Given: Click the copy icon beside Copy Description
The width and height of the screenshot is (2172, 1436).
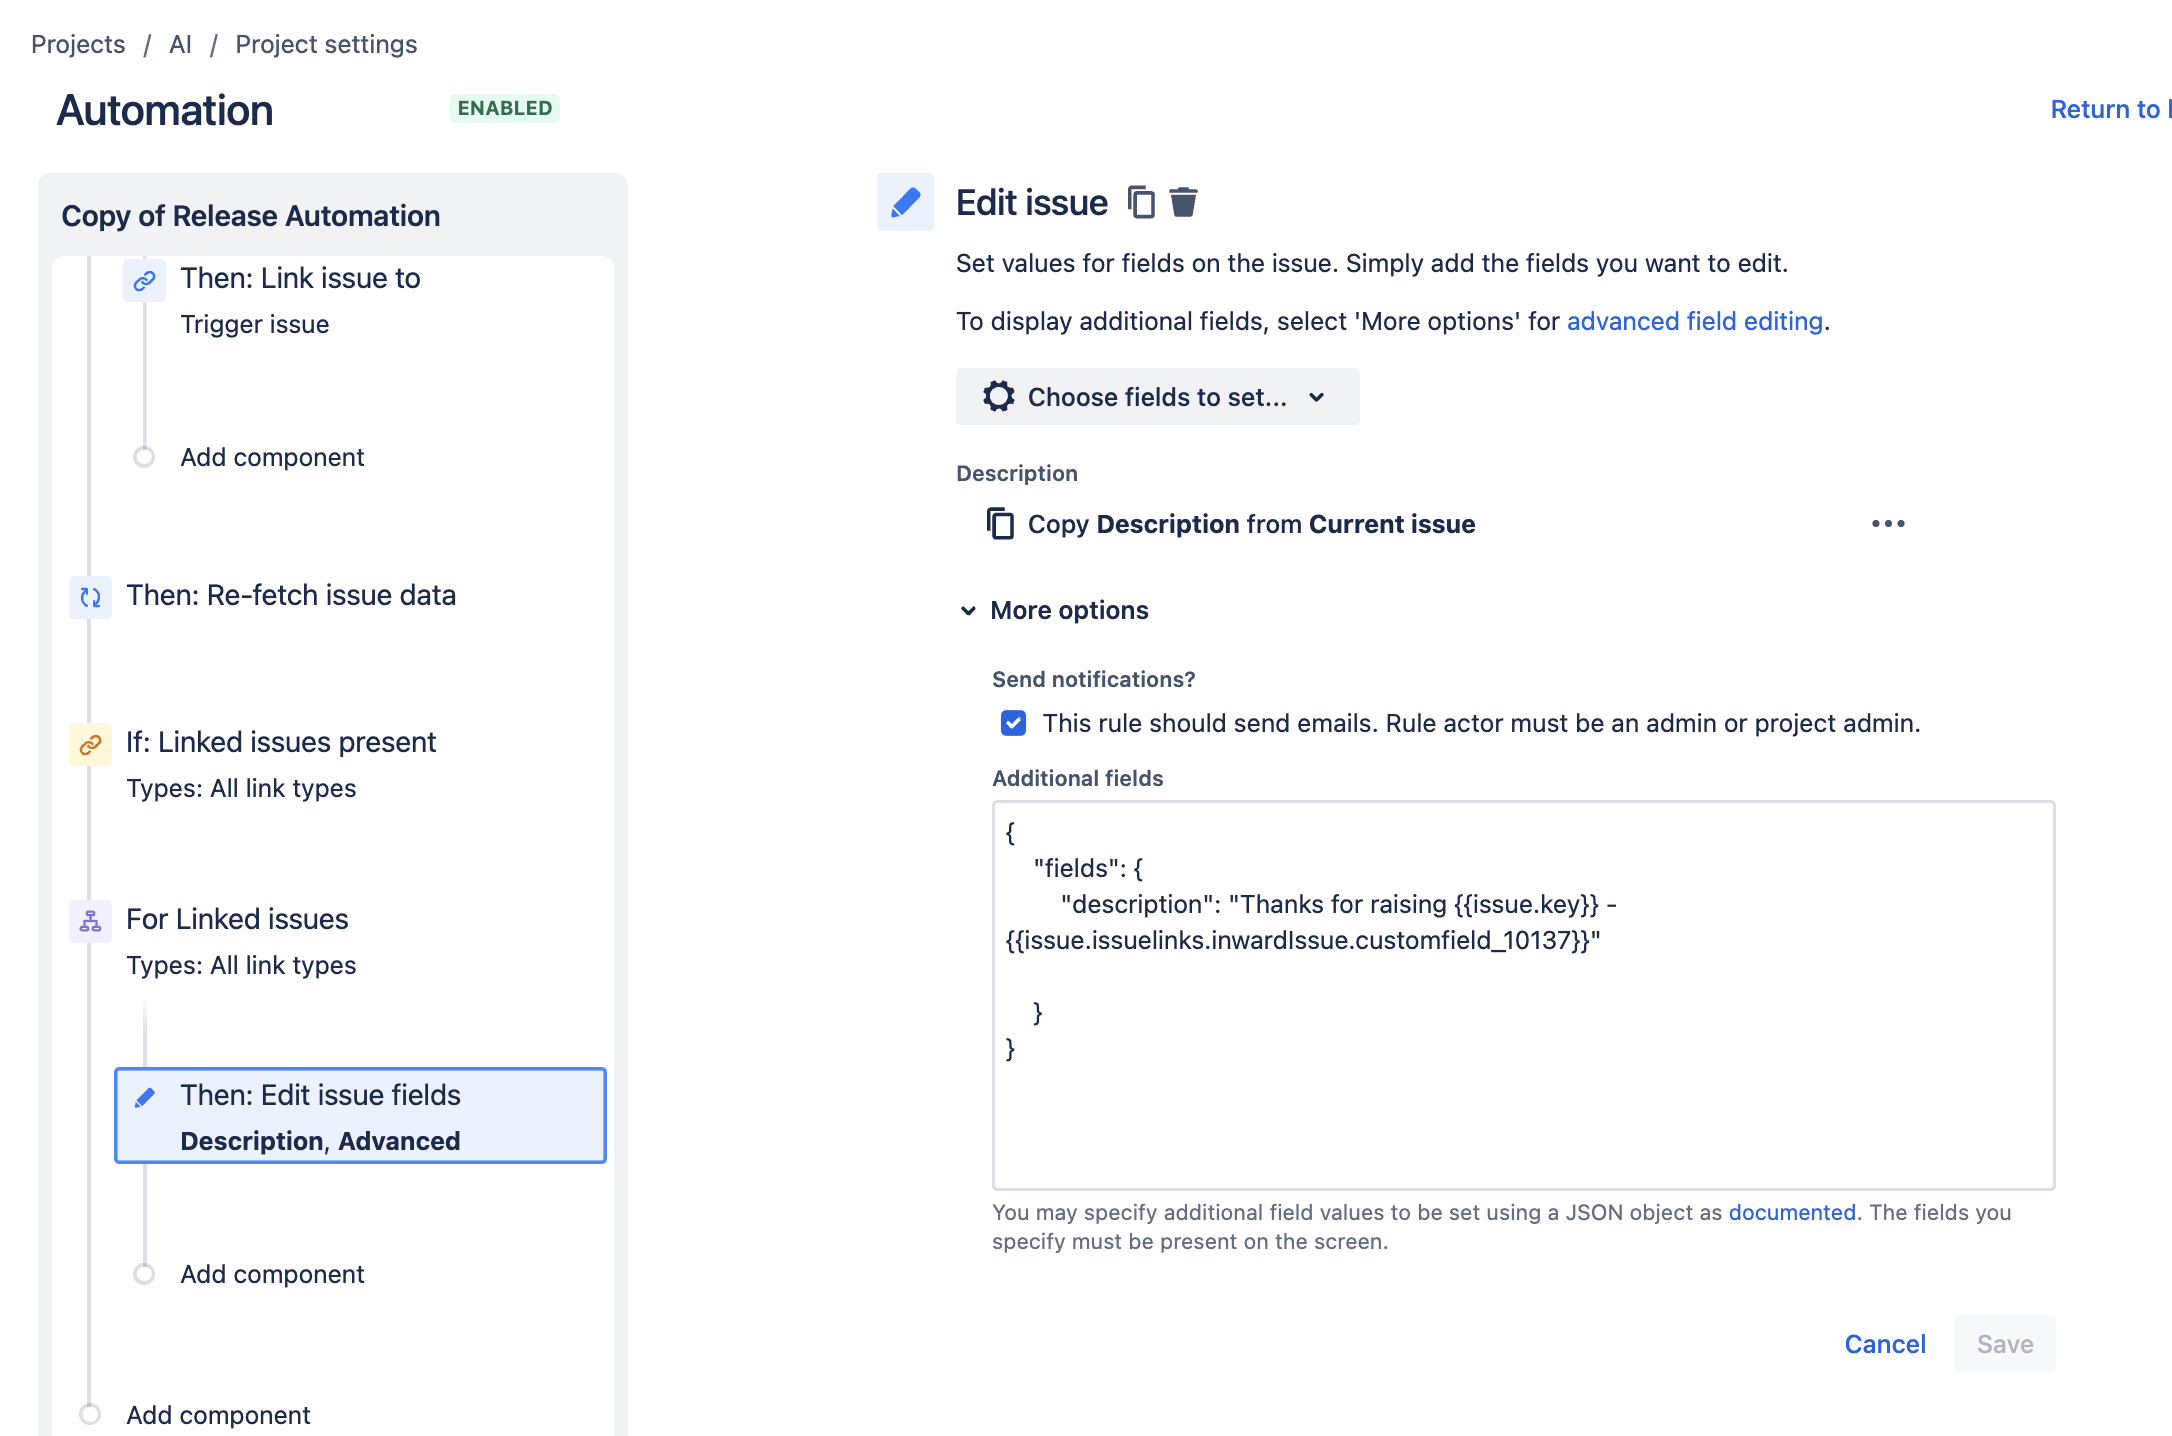Looking at the screenshot, I should (999, 523).
